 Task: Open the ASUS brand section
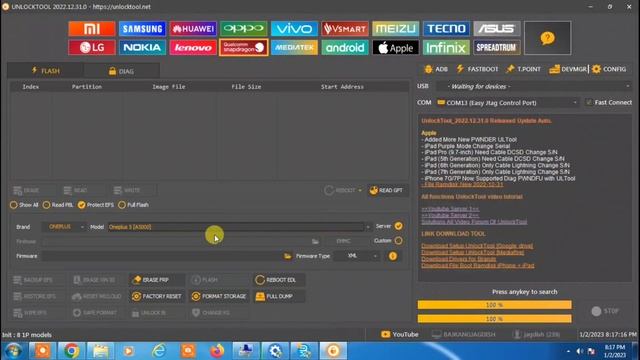[x=497, y=29]
